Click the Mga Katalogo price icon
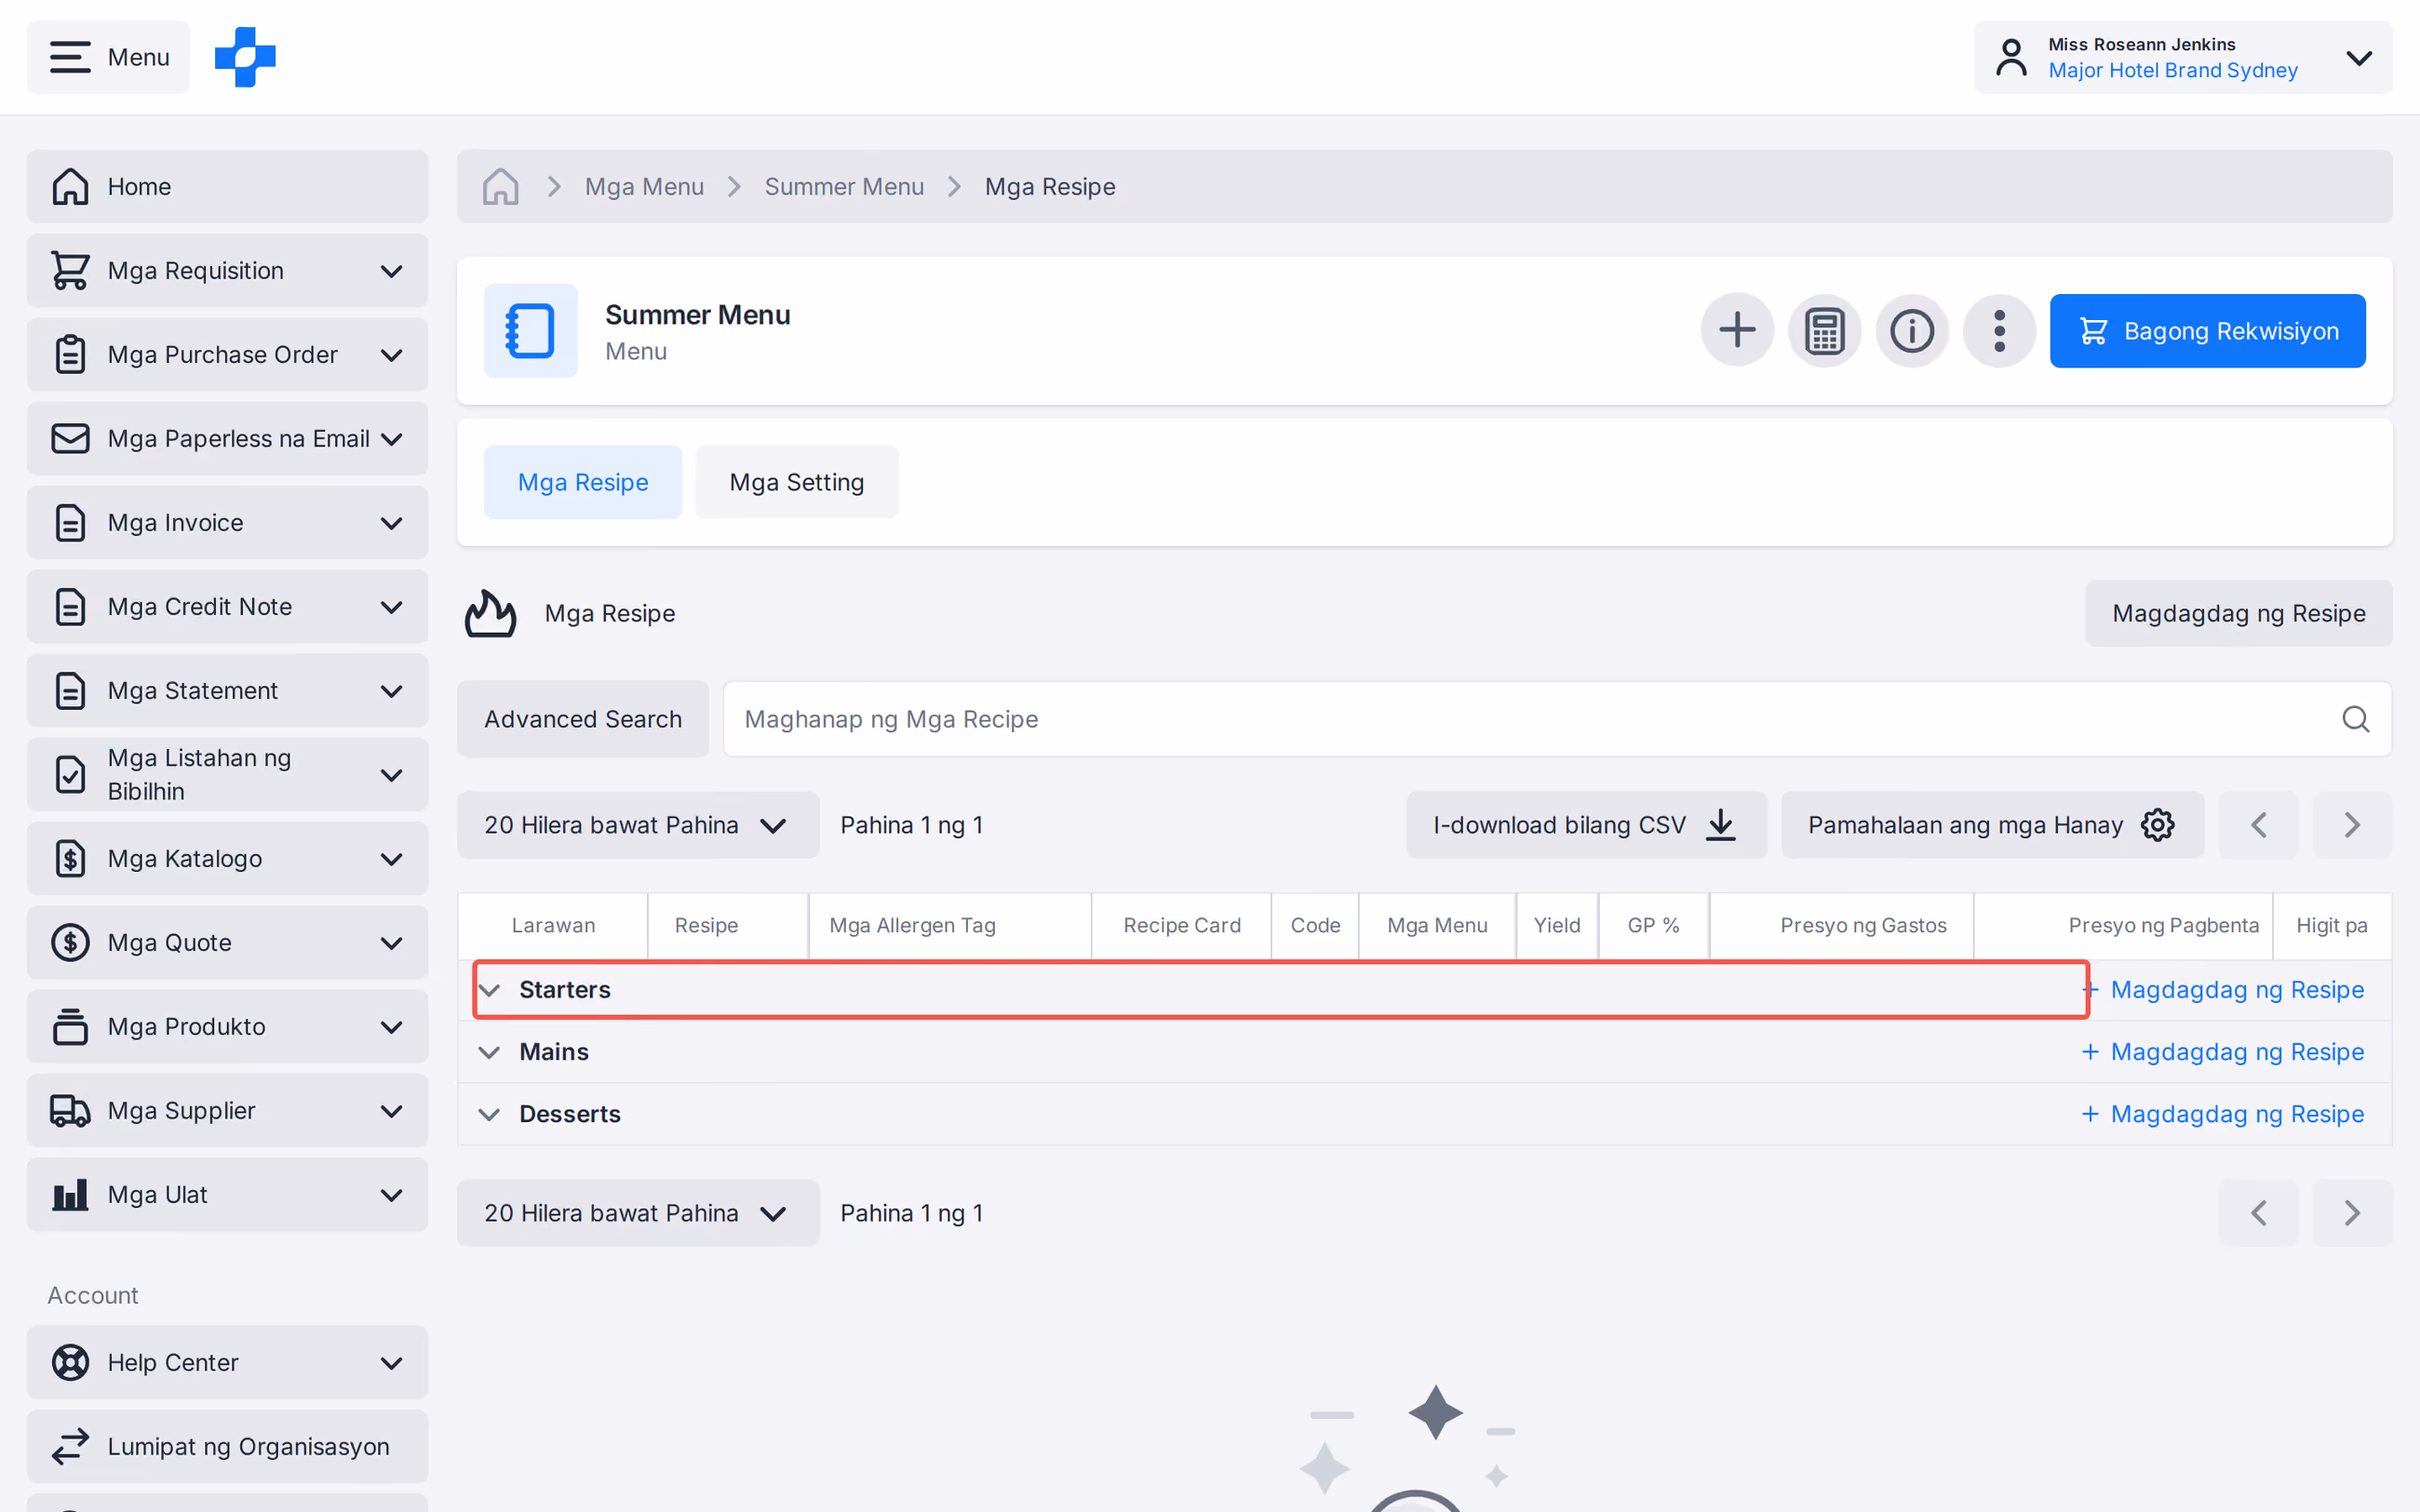Screen dimensions: 2420x1512 (x=70, y=858)
